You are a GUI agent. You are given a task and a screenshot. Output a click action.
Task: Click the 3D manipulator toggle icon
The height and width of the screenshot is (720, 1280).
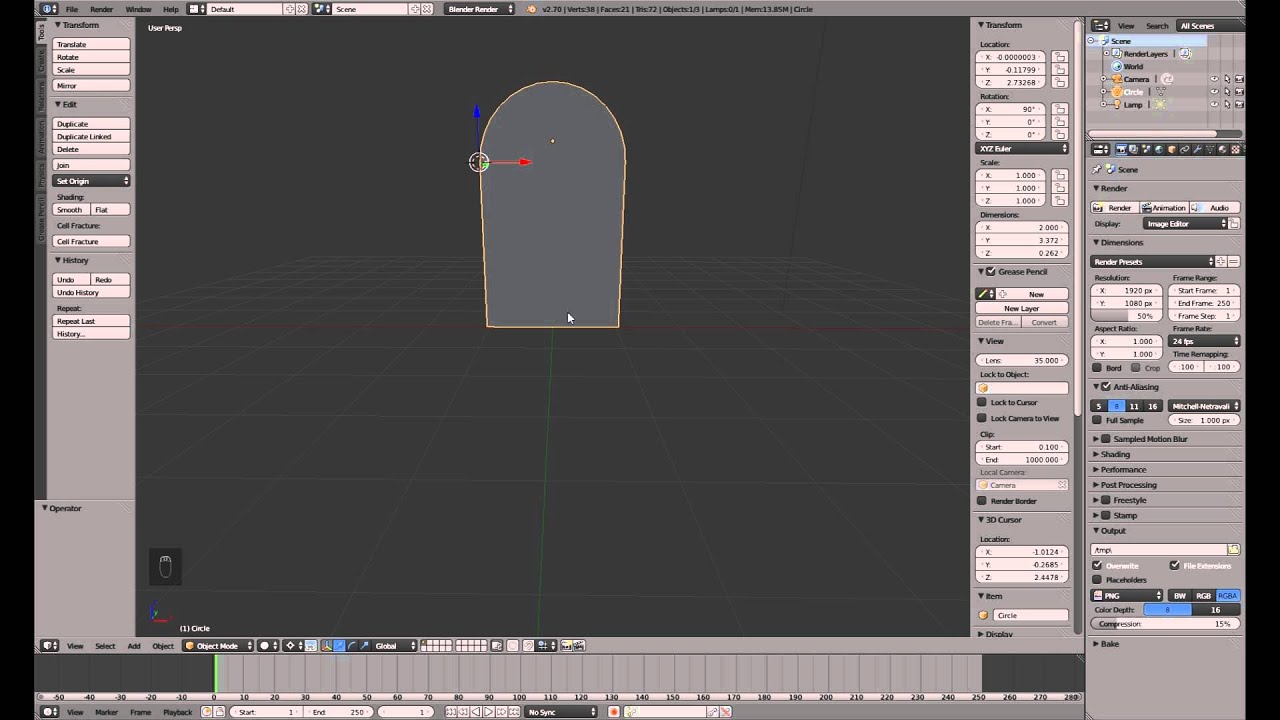326,646
